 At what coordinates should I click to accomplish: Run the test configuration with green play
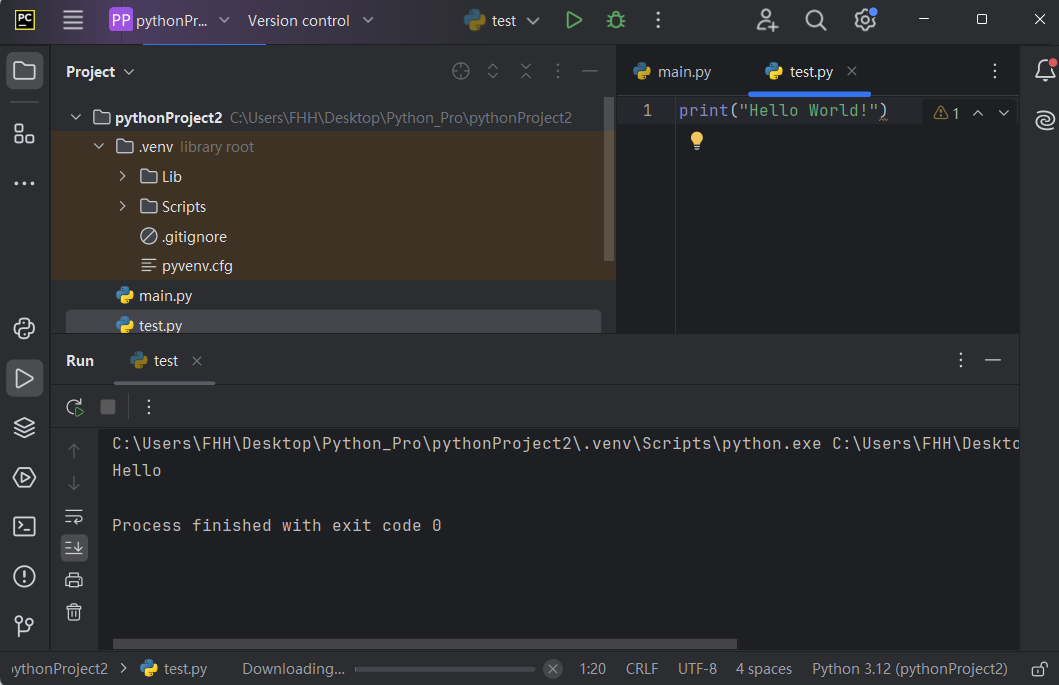pos(573,20)
